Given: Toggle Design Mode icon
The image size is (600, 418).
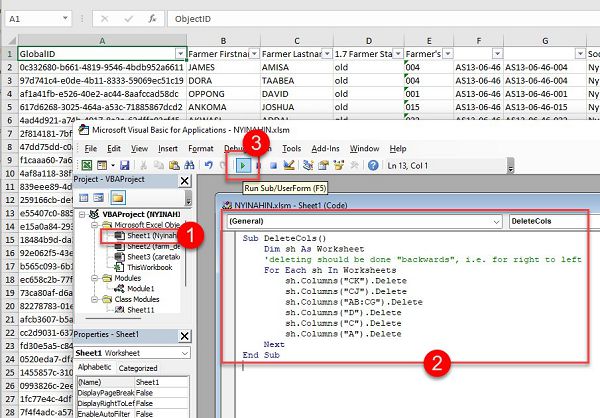Looking at the screenshot, I should 289,165.
